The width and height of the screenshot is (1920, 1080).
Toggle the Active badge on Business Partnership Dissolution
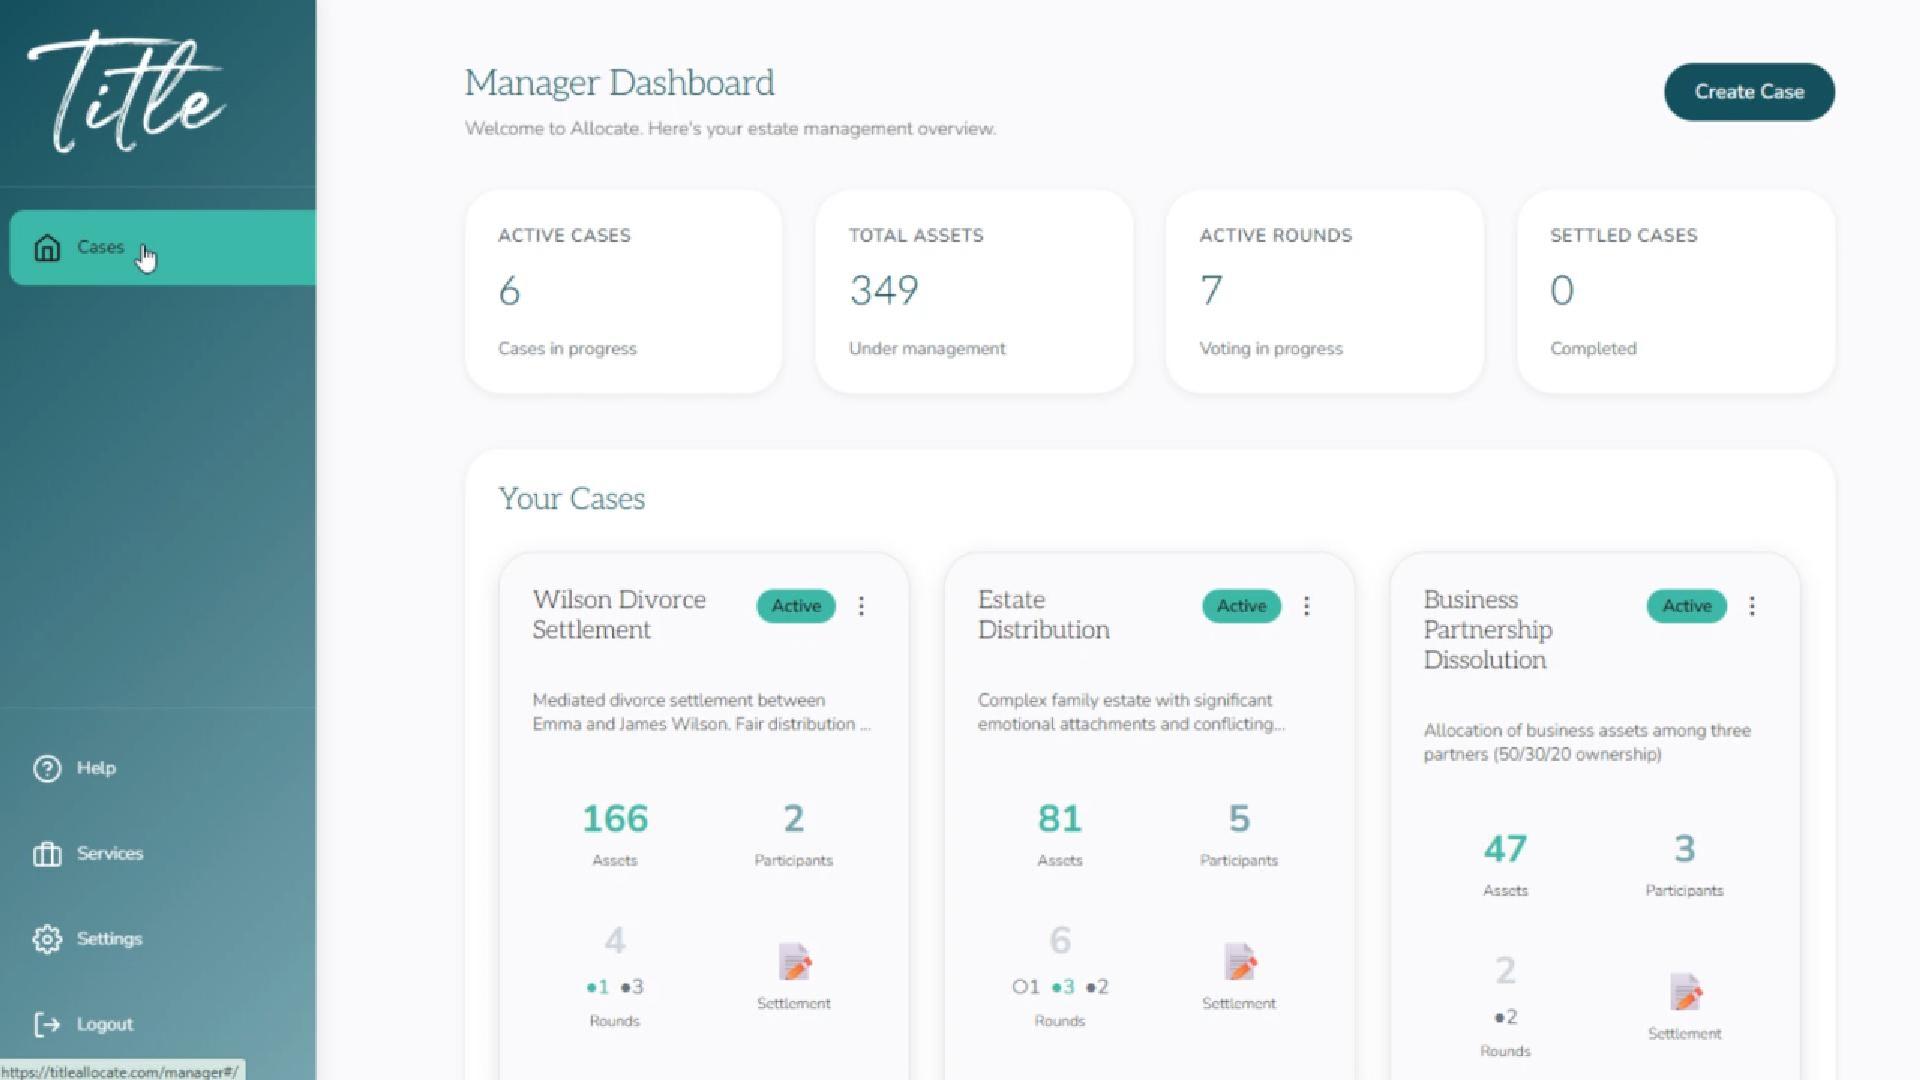click(x=1685, y=605)
